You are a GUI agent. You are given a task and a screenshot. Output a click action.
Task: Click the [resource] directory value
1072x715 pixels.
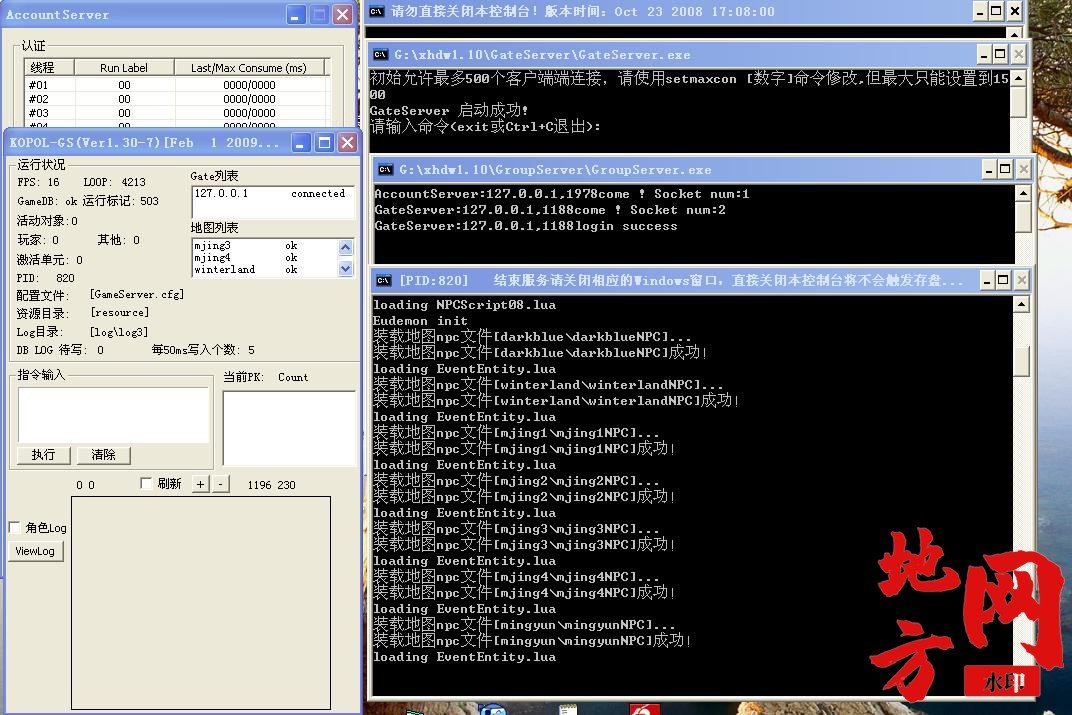tap(120, 312)
